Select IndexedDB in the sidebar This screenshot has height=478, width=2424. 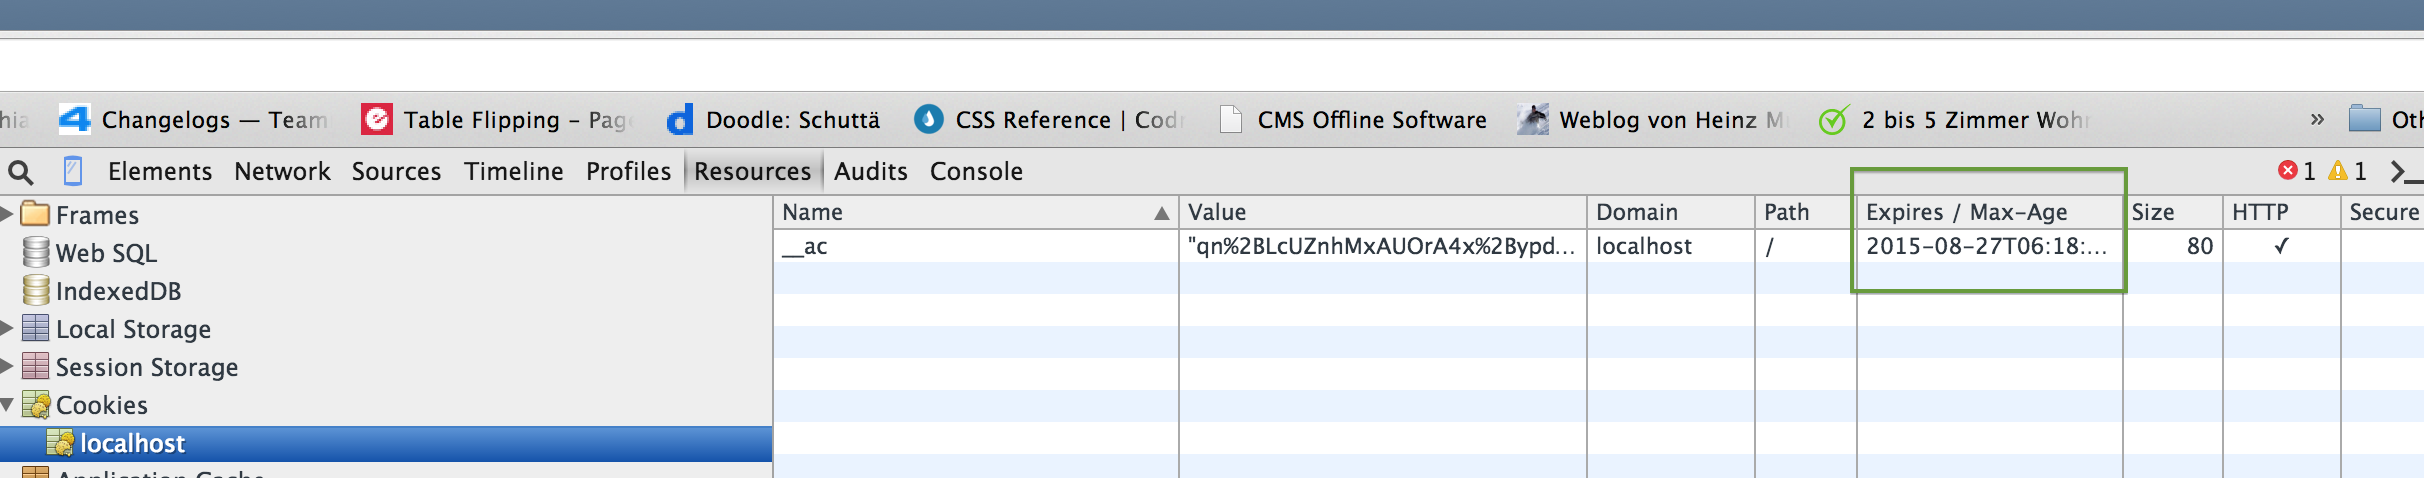118,291
